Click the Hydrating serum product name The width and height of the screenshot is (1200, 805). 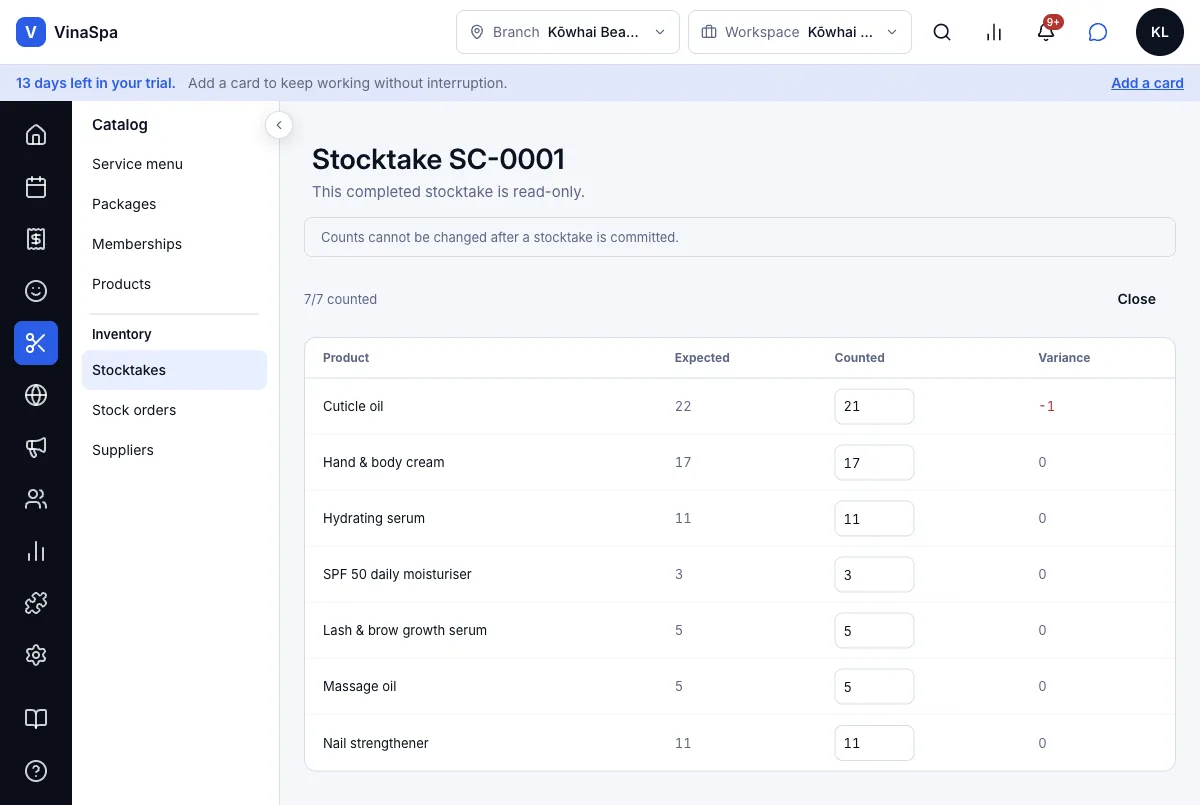374,518
